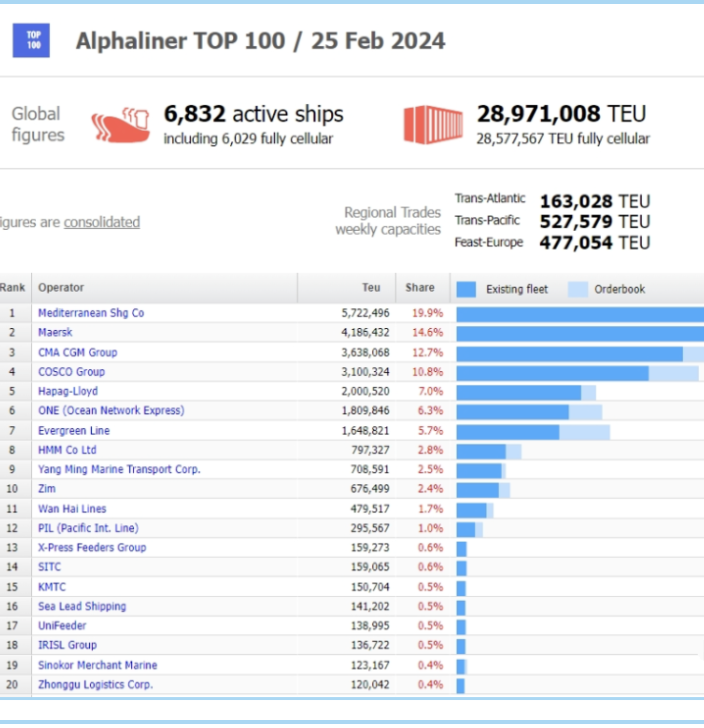The image size is (704, 728).
Task: Select the 6,832 active ships text
Action: 254,114
